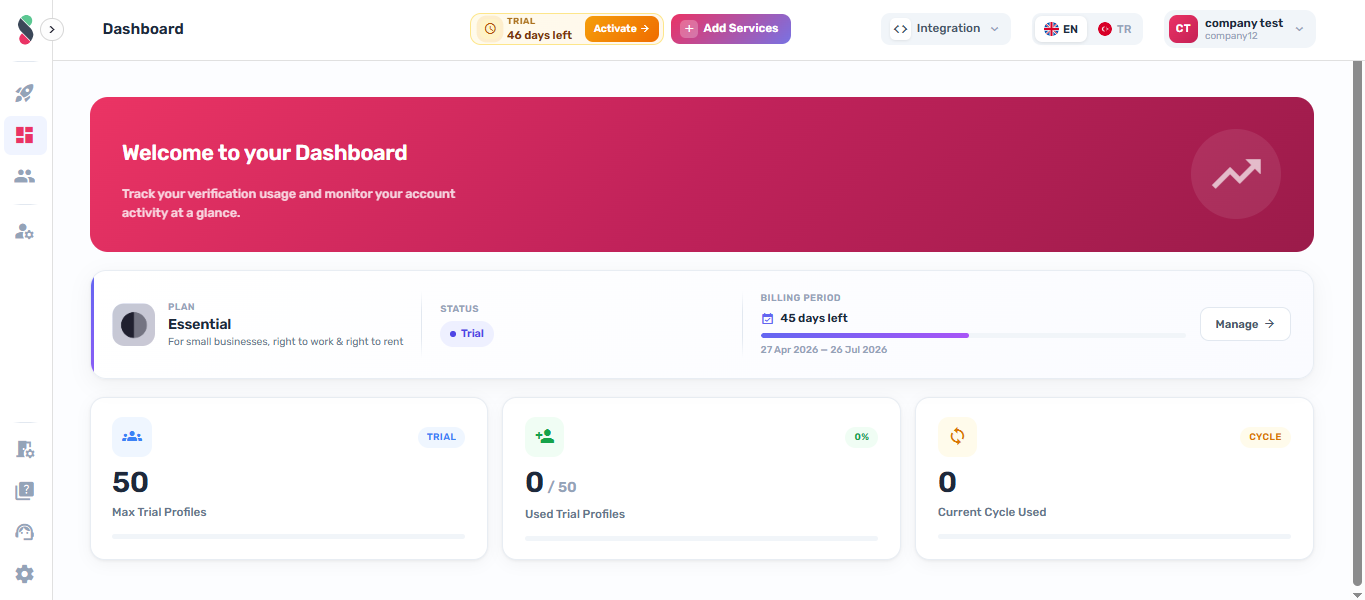Open the gear settings sidebar icon
The width and height of the screenshot is (1365, 600).
point(25,574)
